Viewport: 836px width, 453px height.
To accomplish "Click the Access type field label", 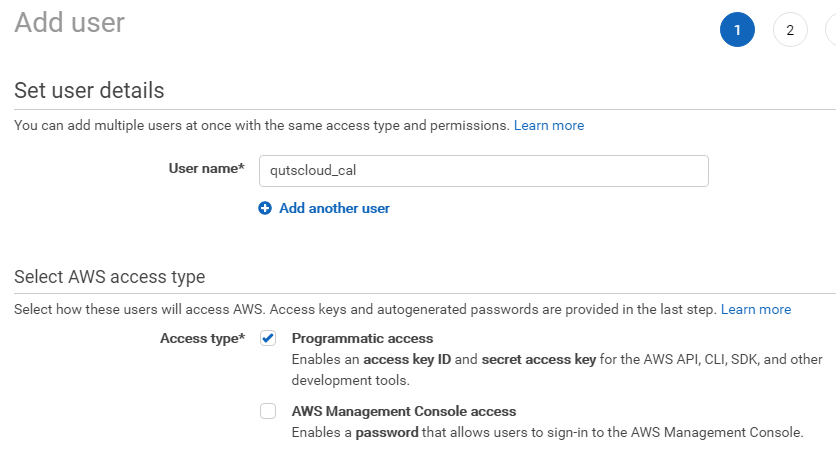I will (x=202, y=338).
